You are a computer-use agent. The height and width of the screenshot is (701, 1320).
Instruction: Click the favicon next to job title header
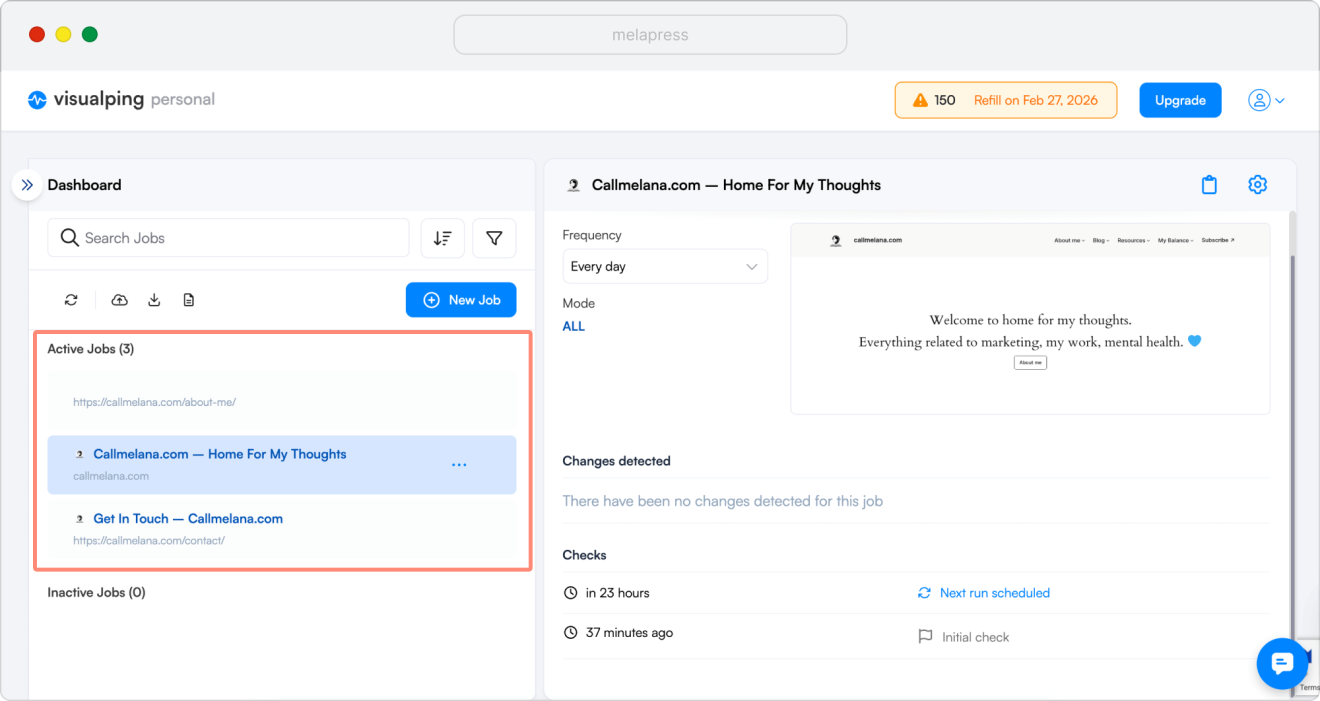tap(574, 185)
